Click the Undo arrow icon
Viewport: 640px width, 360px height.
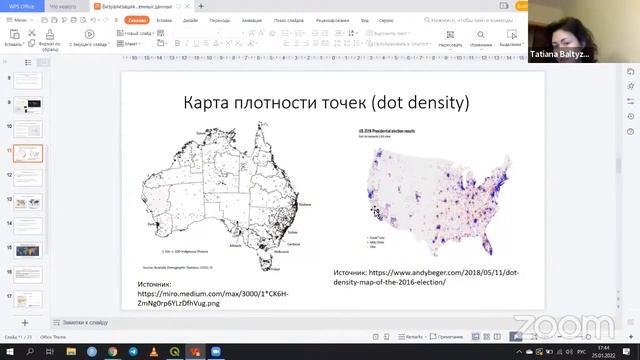click(x=93, y=20)
